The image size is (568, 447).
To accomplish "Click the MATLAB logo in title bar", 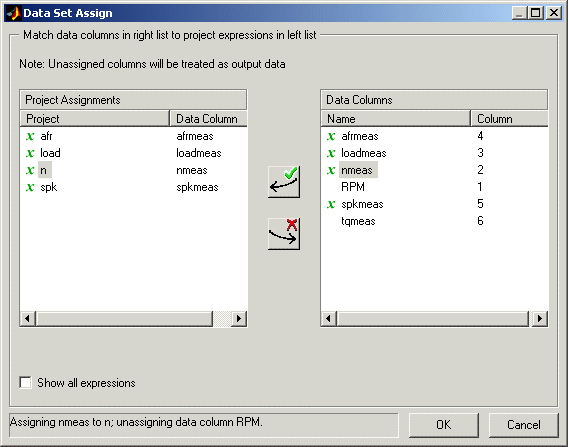I will click(13, 13).
